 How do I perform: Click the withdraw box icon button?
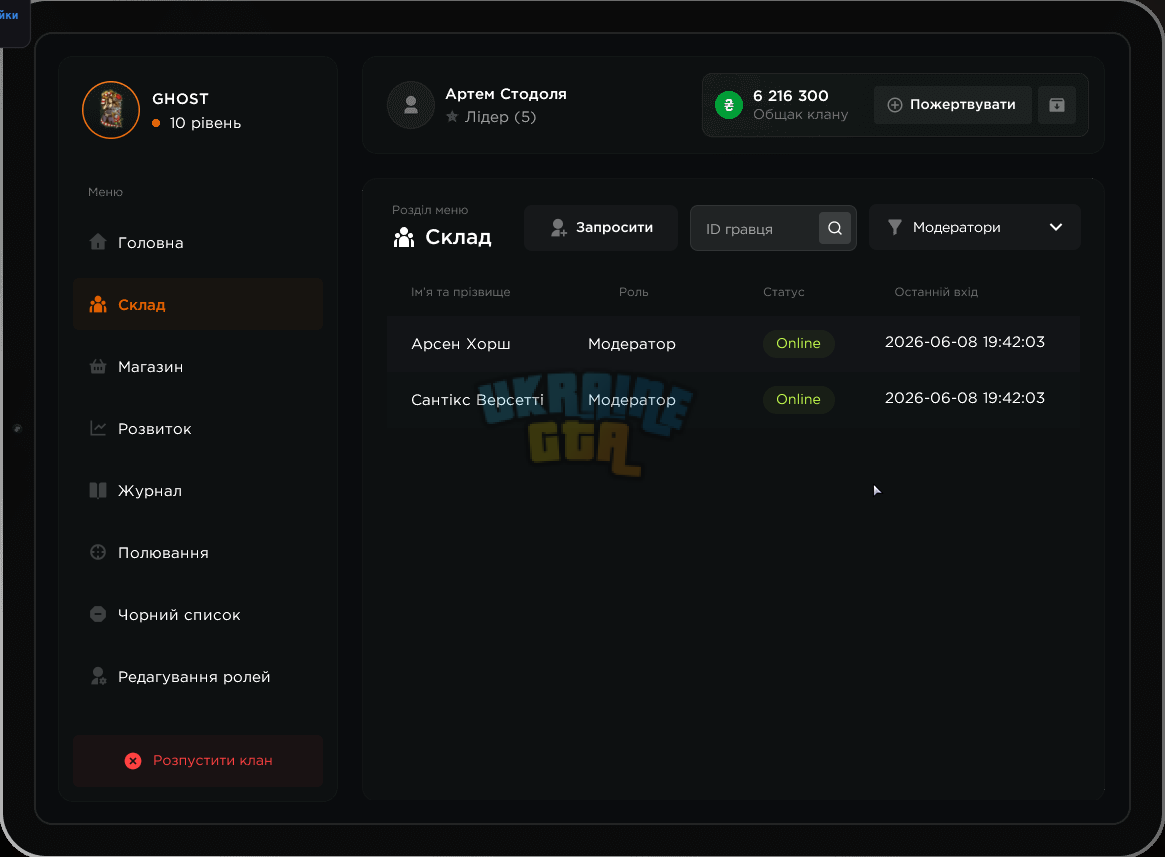1057,105
